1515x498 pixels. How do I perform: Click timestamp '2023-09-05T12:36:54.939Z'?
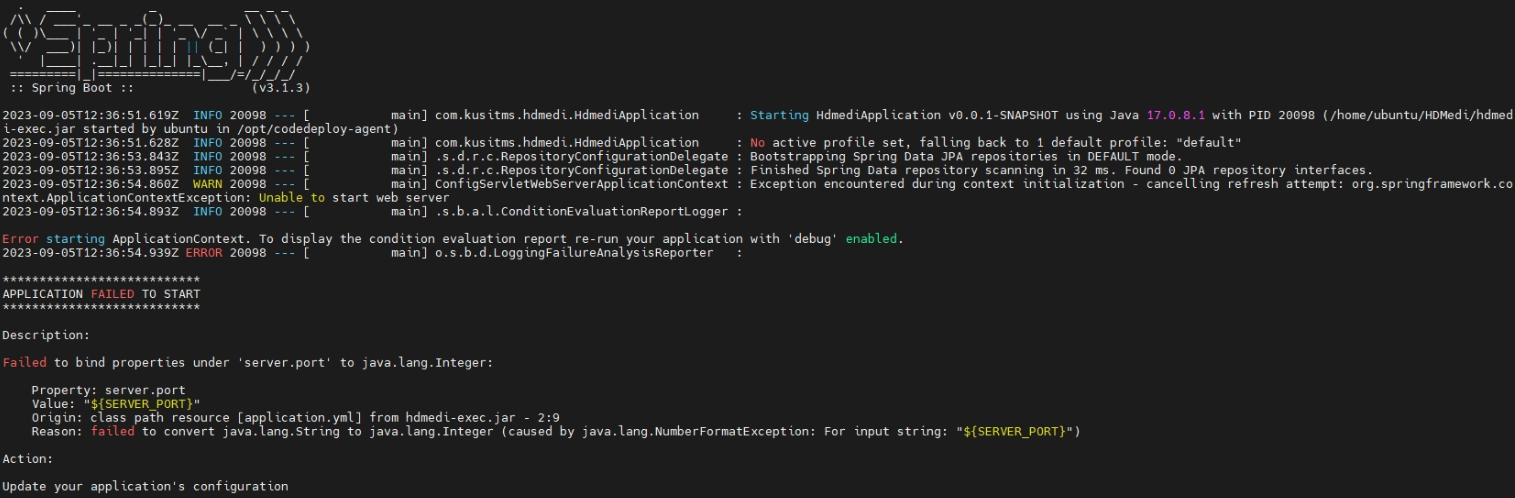pyautogui.click(x=91, y=253)
